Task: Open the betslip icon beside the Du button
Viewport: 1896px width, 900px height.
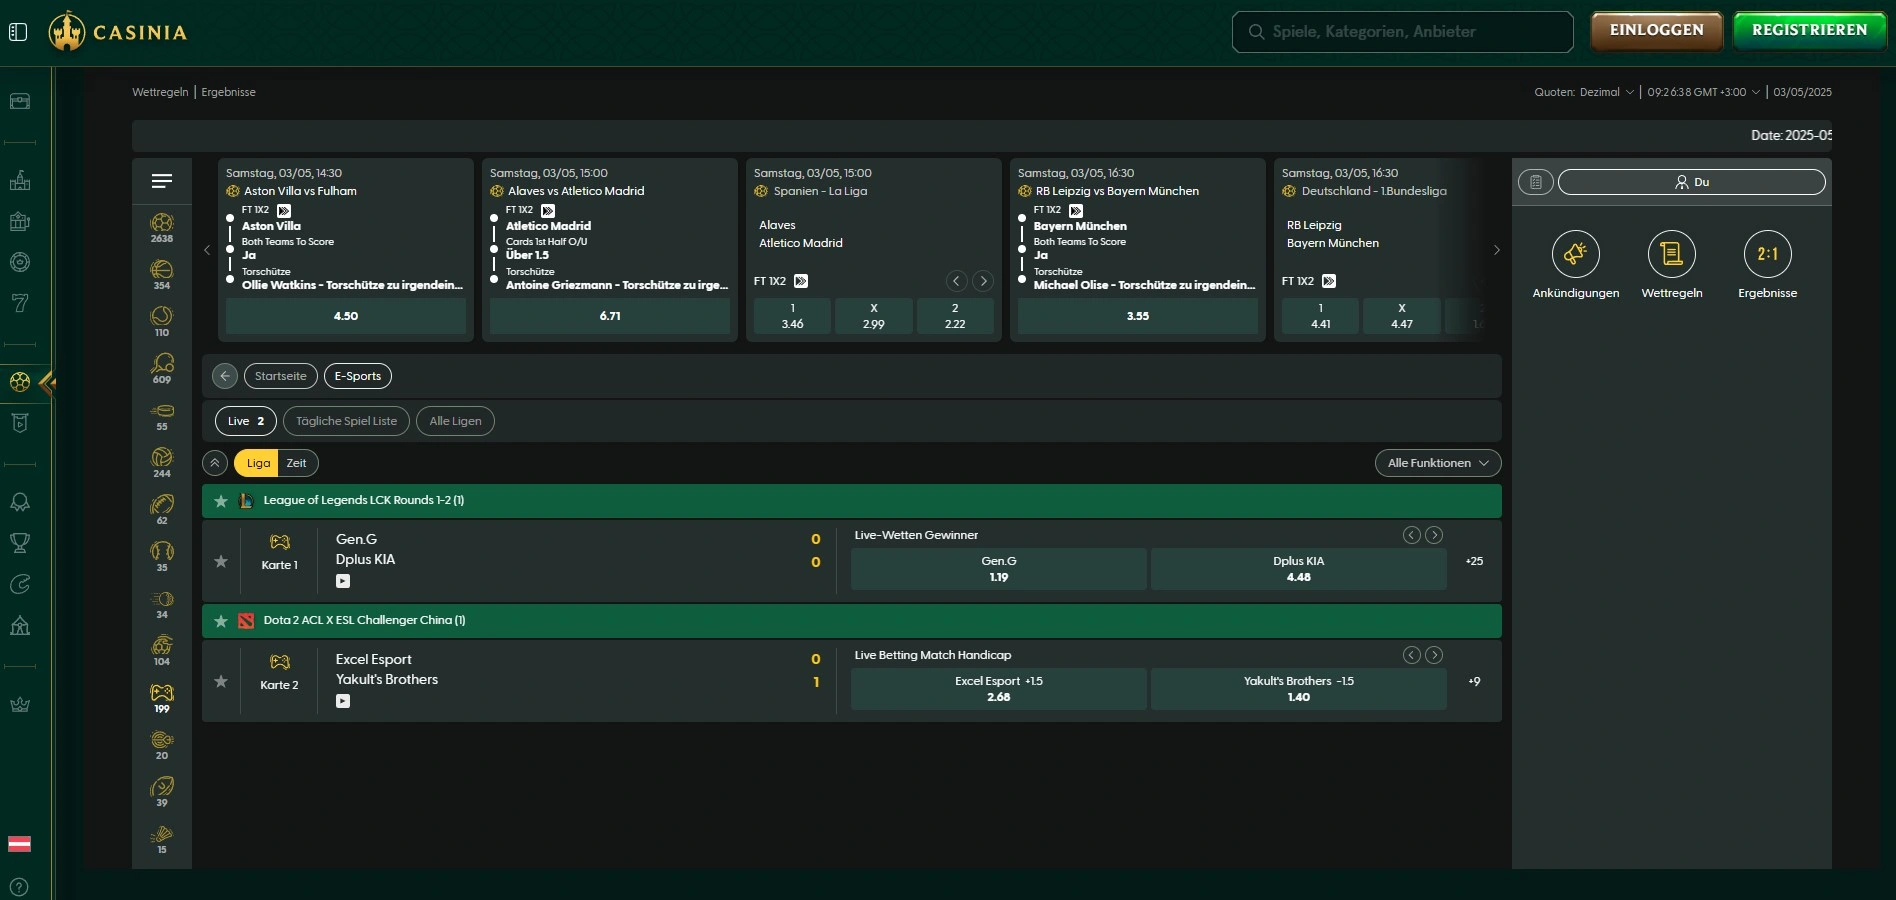Action: (x=1535, y=182)
